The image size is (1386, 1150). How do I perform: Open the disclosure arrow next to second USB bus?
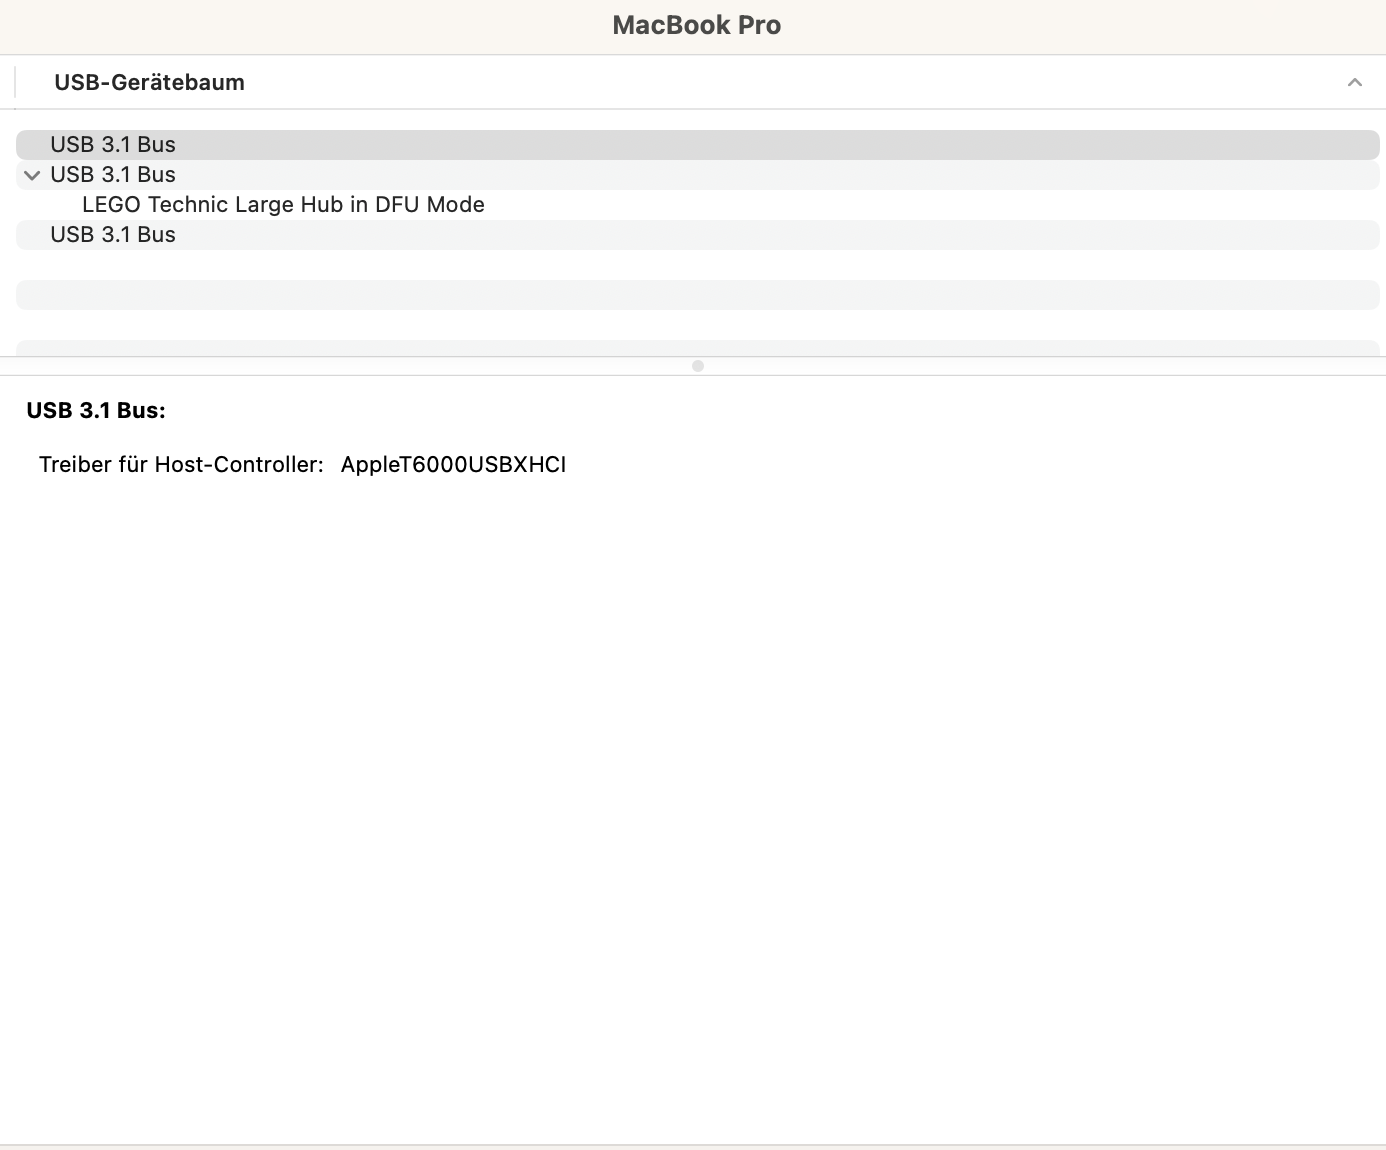31,175
